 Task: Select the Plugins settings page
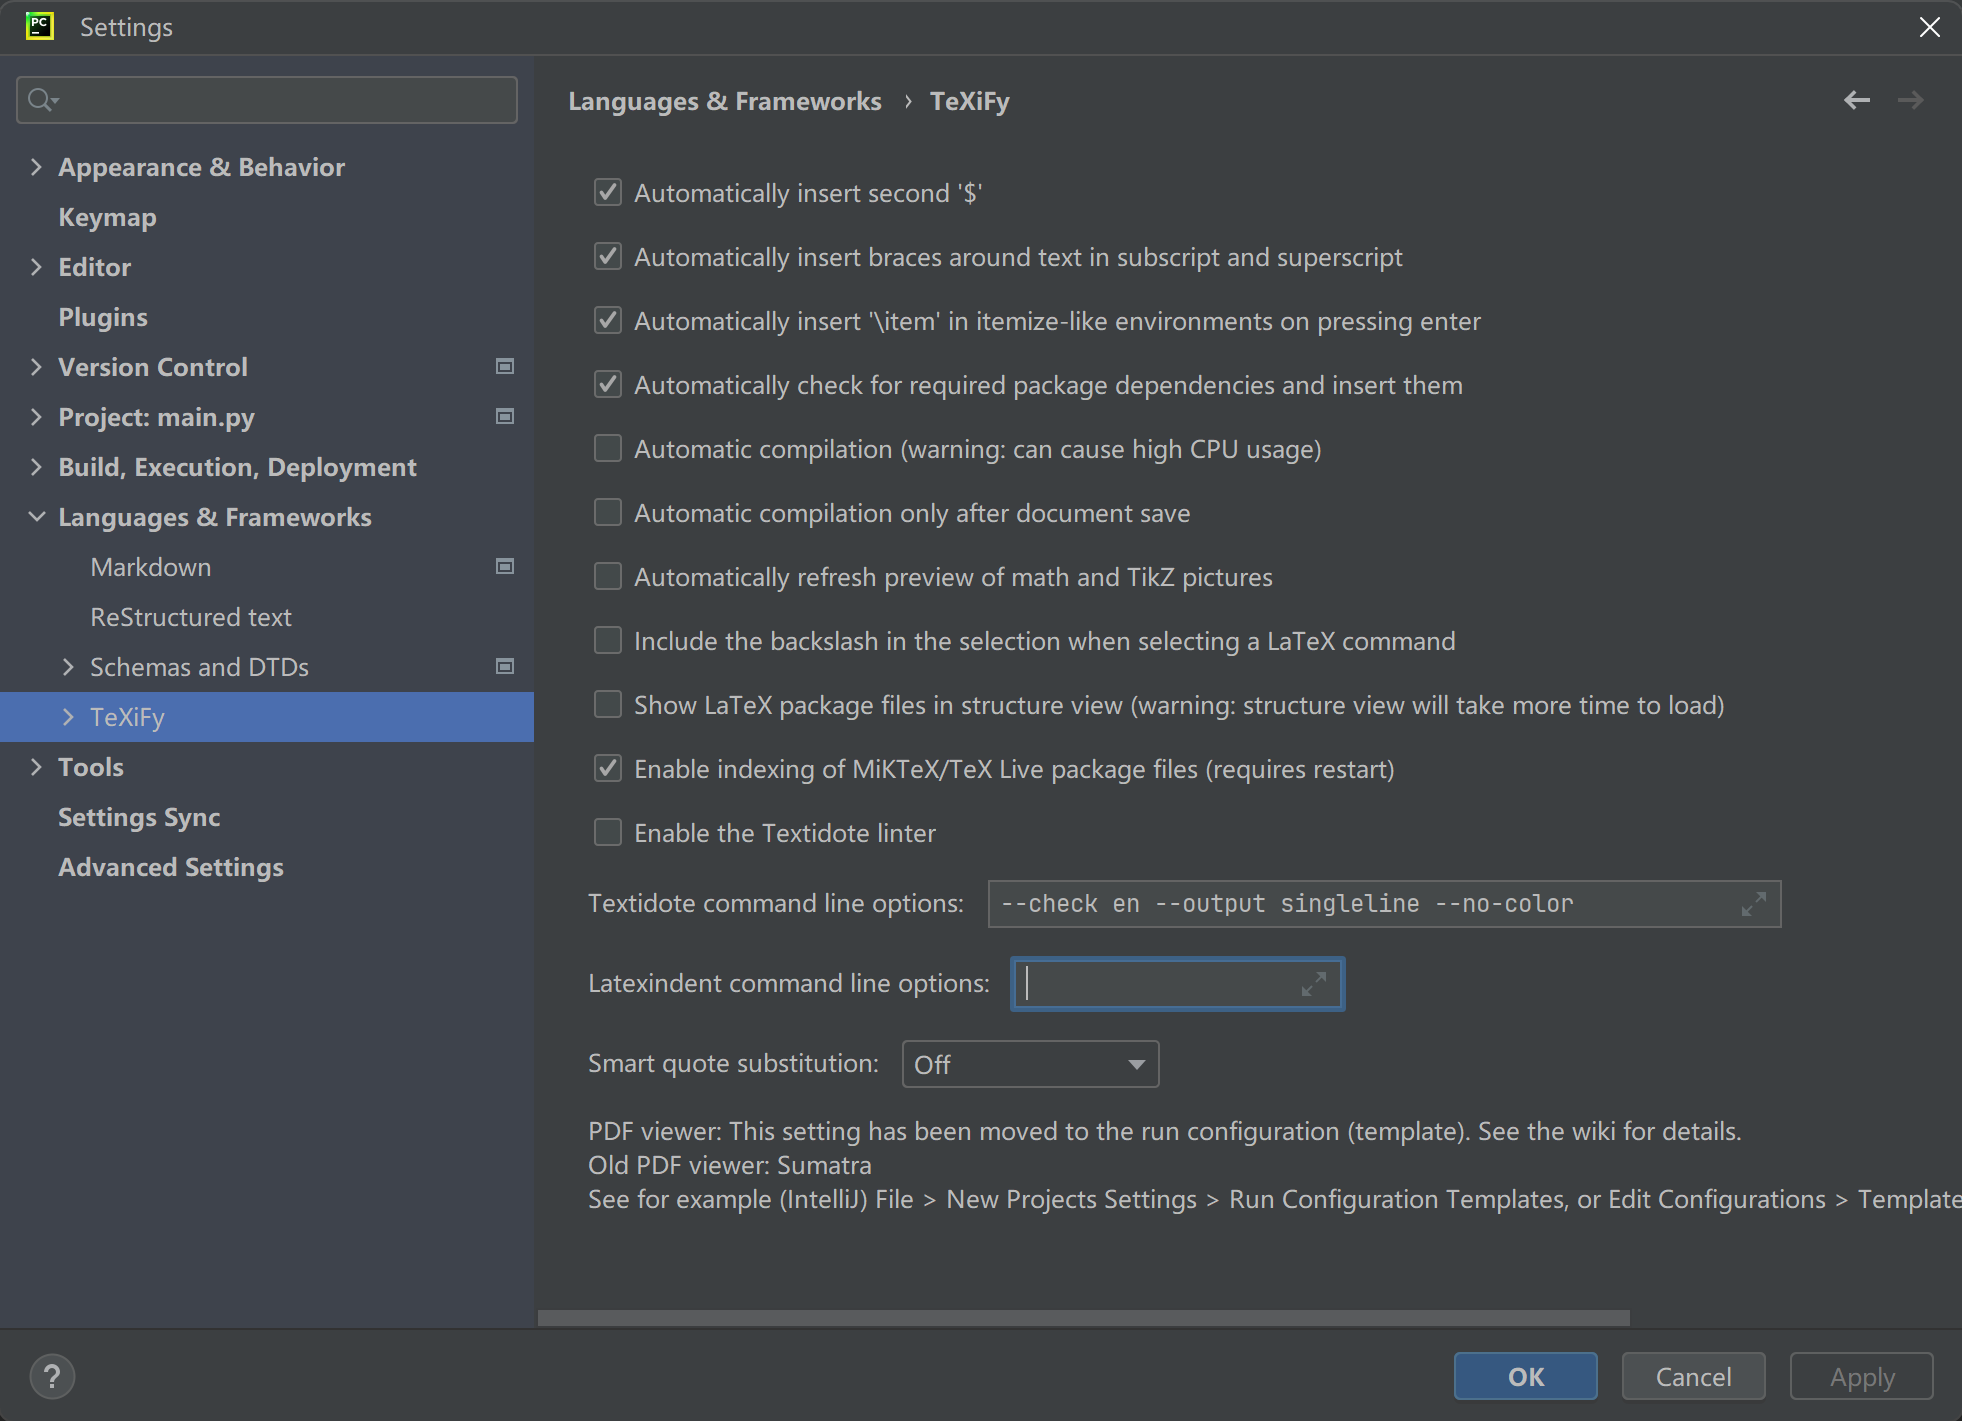click(102, 317)
